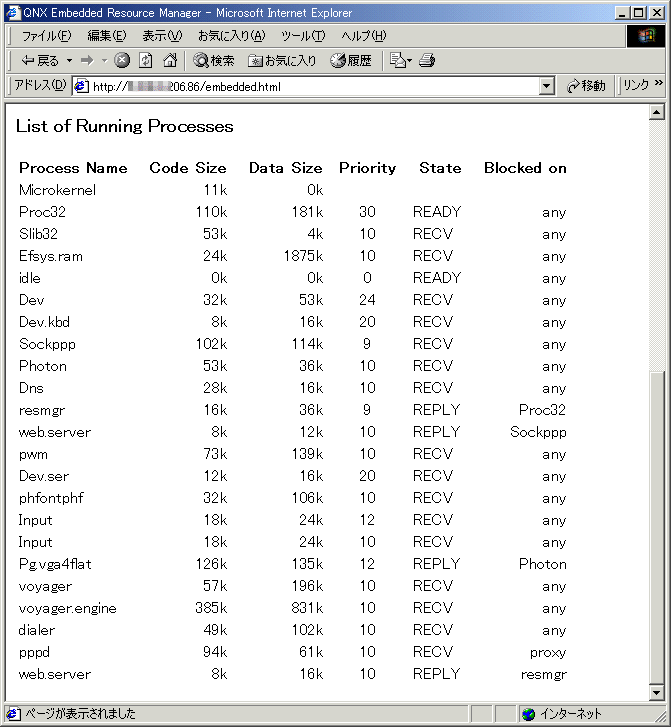This screenshot has height=727, width=671.
Task: Click the URL address input field
Action: 307,86
